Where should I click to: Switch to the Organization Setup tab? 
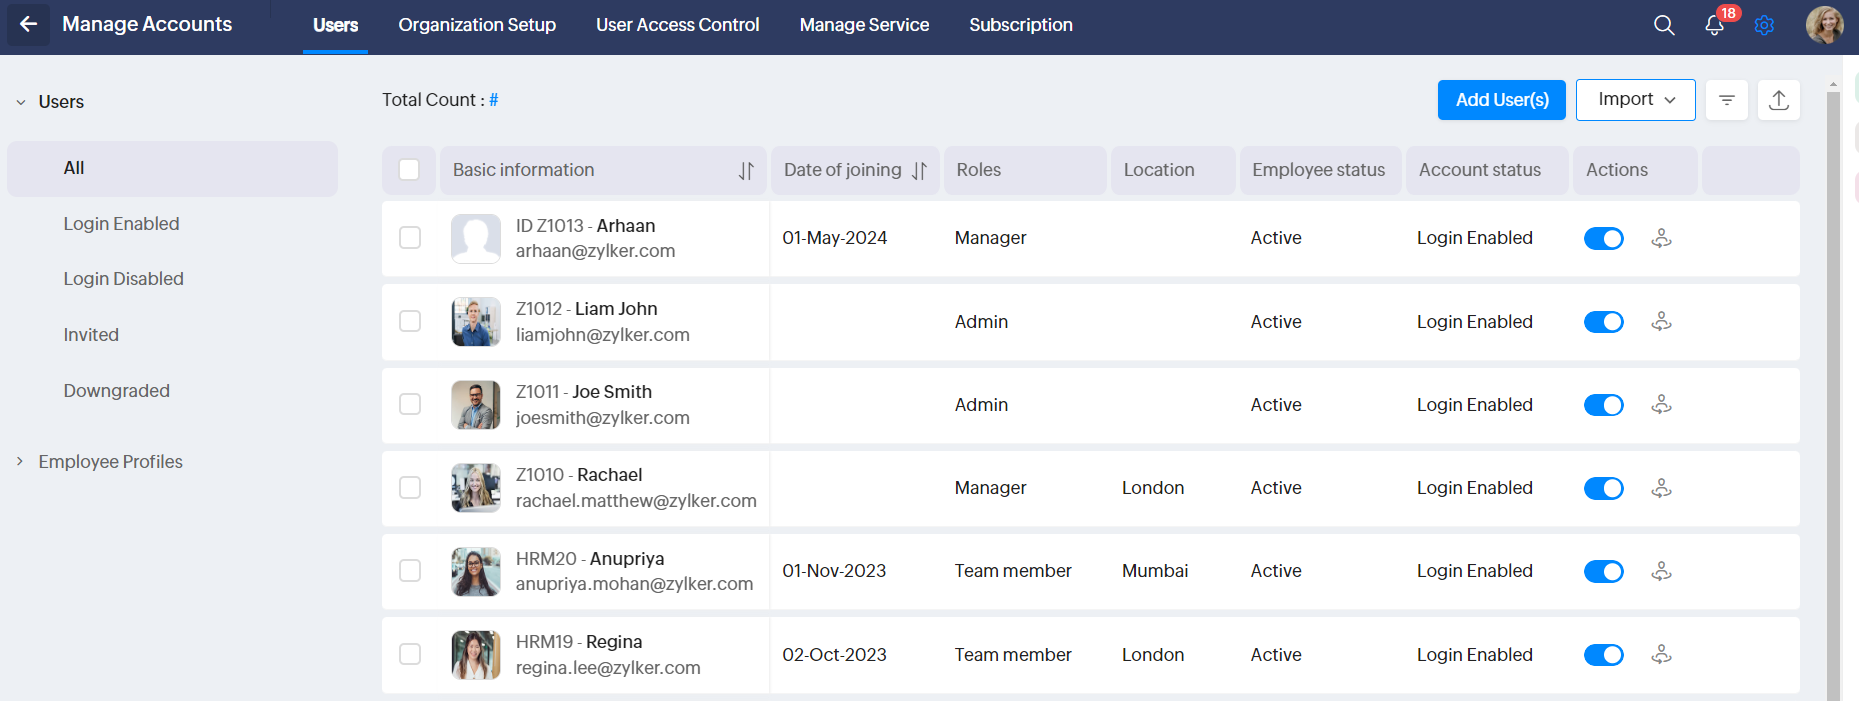[x=477, y=25]
